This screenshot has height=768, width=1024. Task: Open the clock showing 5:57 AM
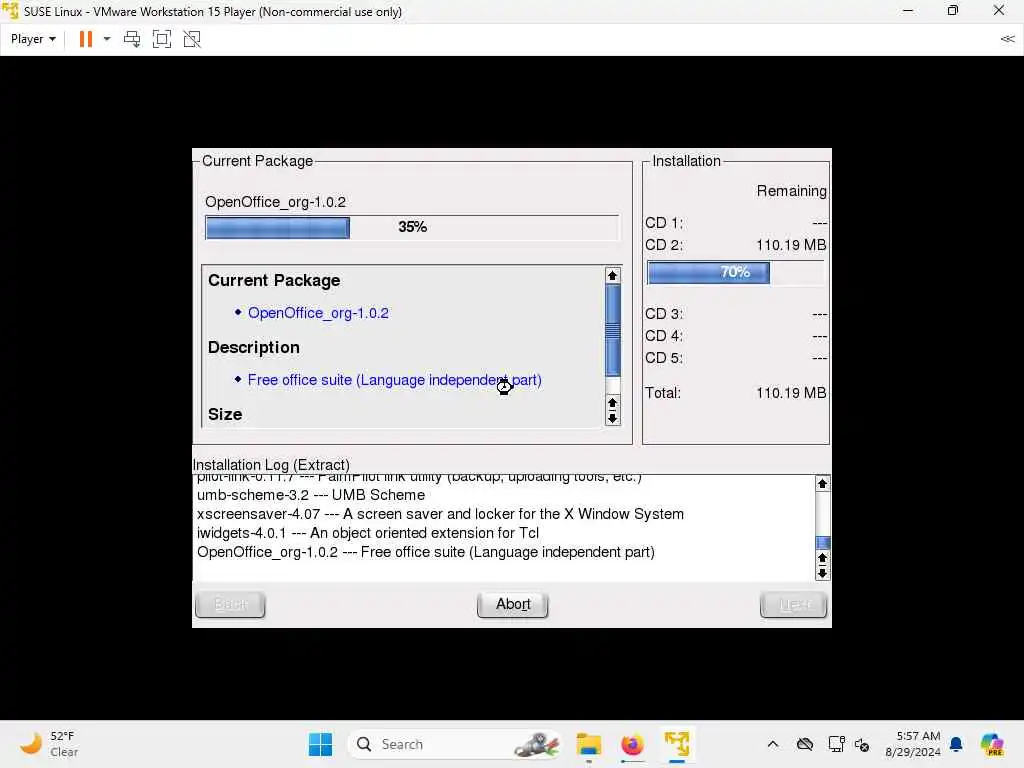point(913,744)
